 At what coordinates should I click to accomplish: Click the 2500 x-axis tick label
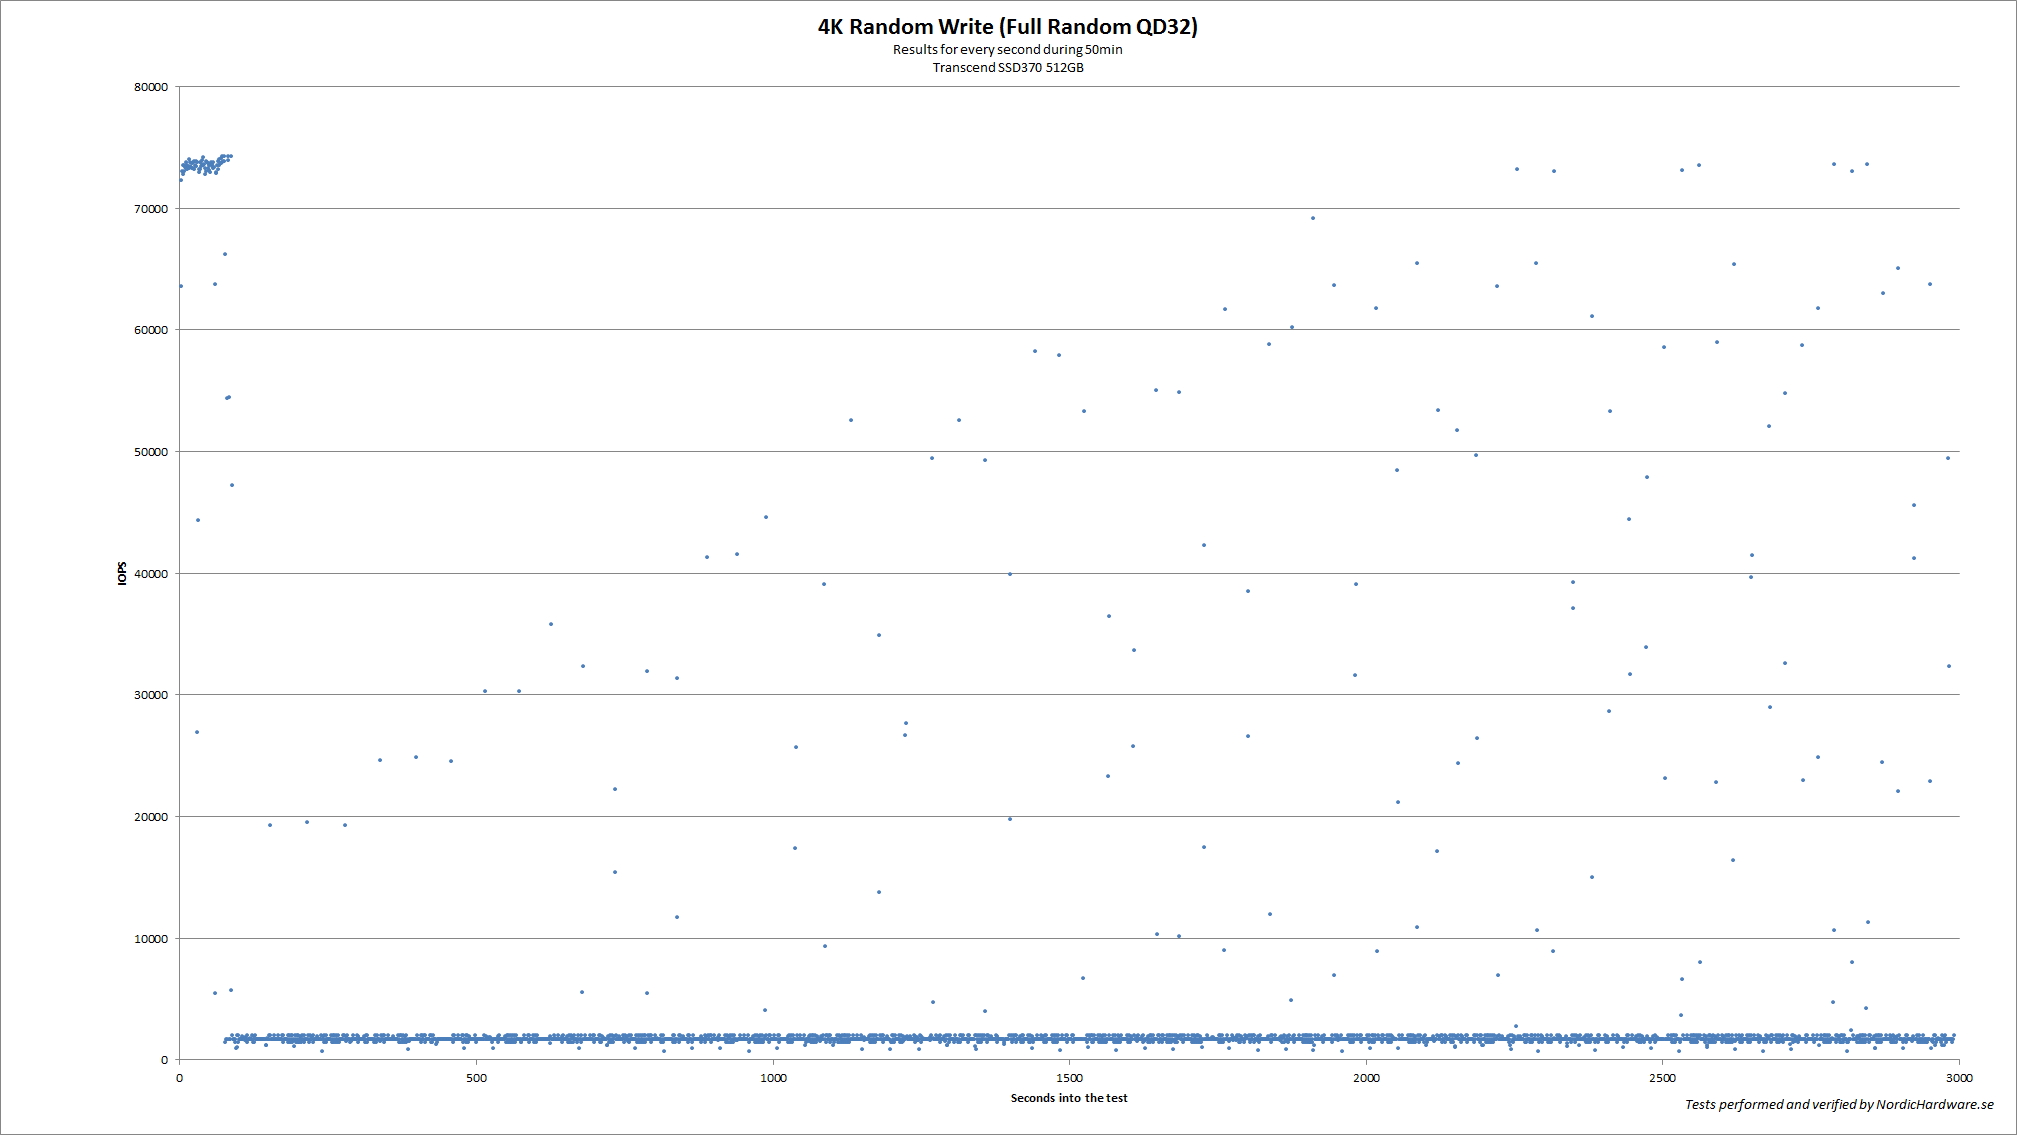point(1662,1078)
